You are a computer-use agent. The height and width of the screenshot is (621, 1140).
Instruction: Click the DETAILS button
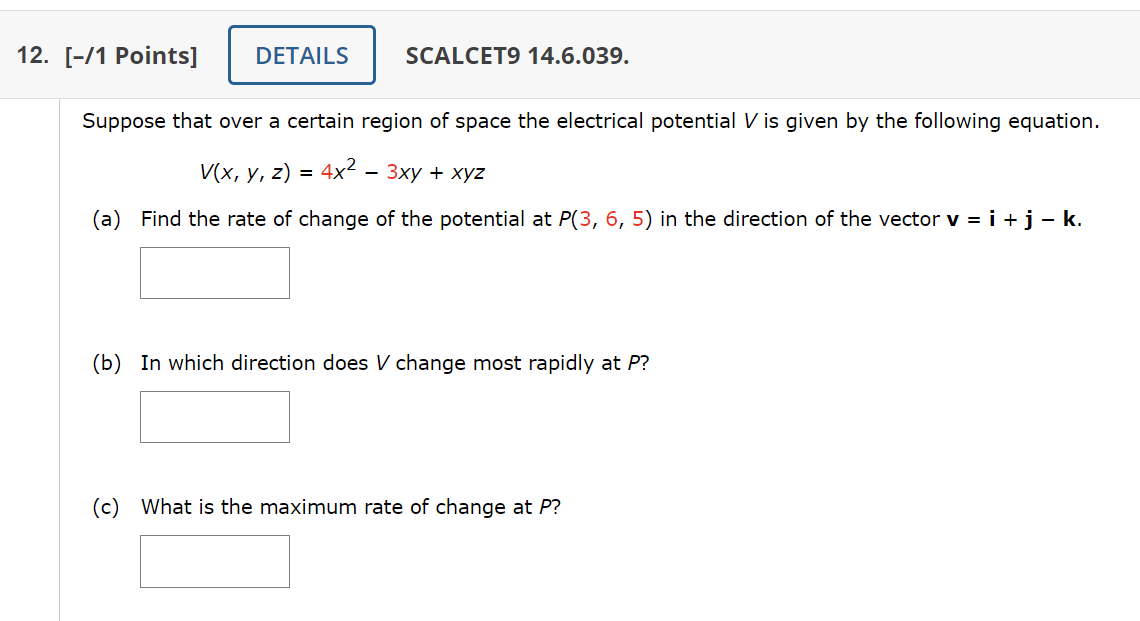tap(301, 55)
